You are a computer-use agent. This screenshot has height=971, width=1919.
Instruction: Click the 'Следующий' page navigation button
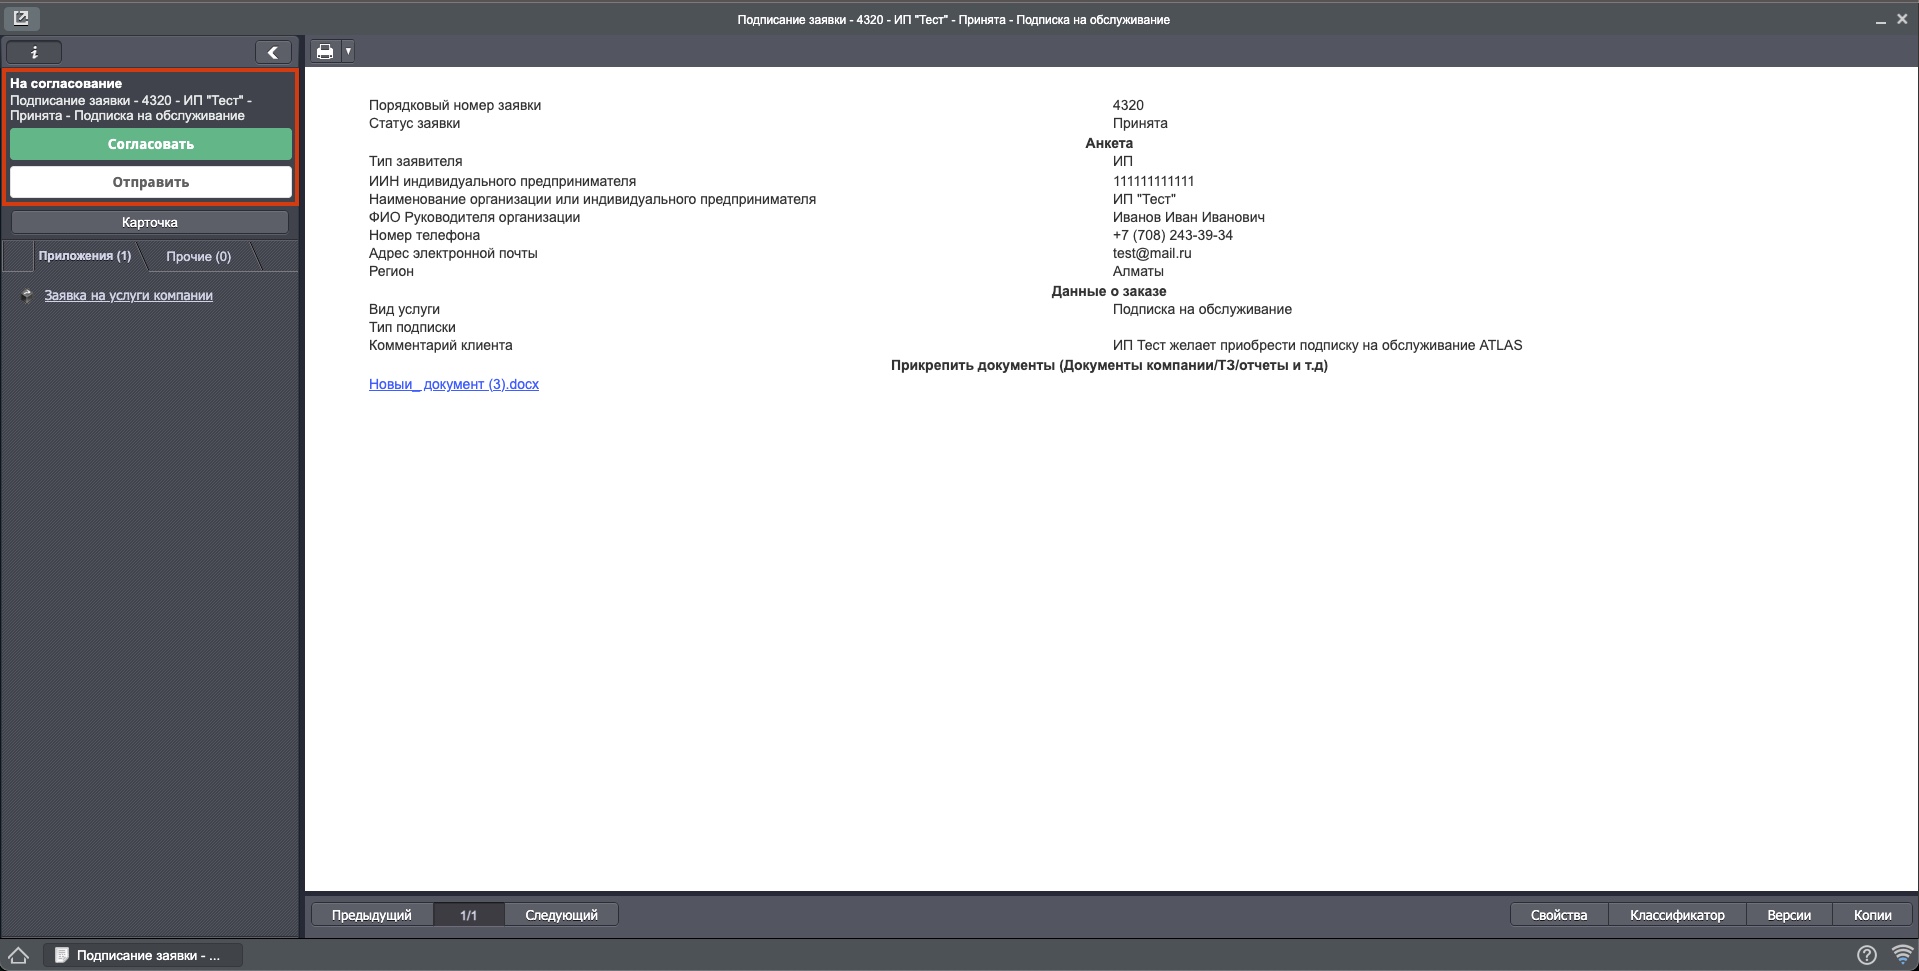tap(560, 914)
